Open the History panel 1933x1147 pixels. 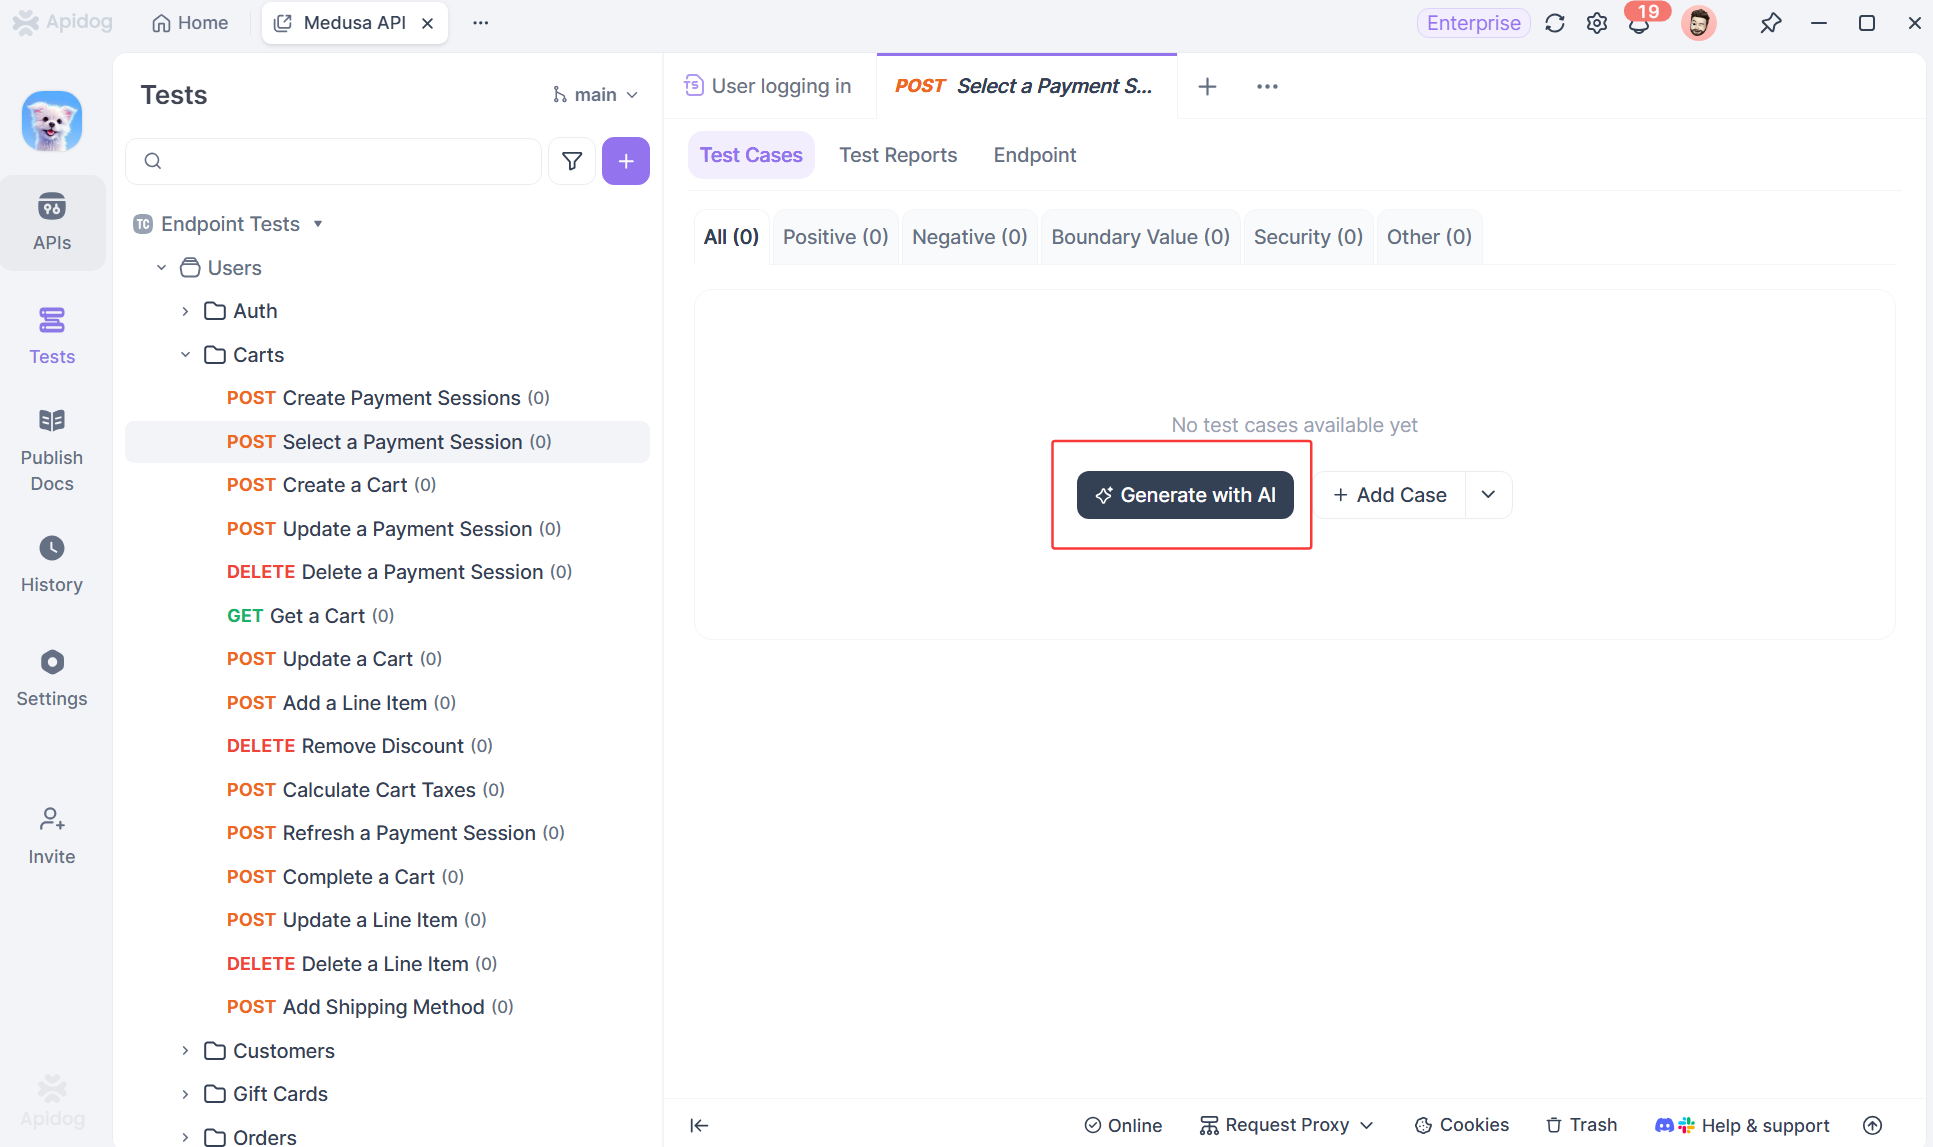pyautogui.click(x=52, y=563)
